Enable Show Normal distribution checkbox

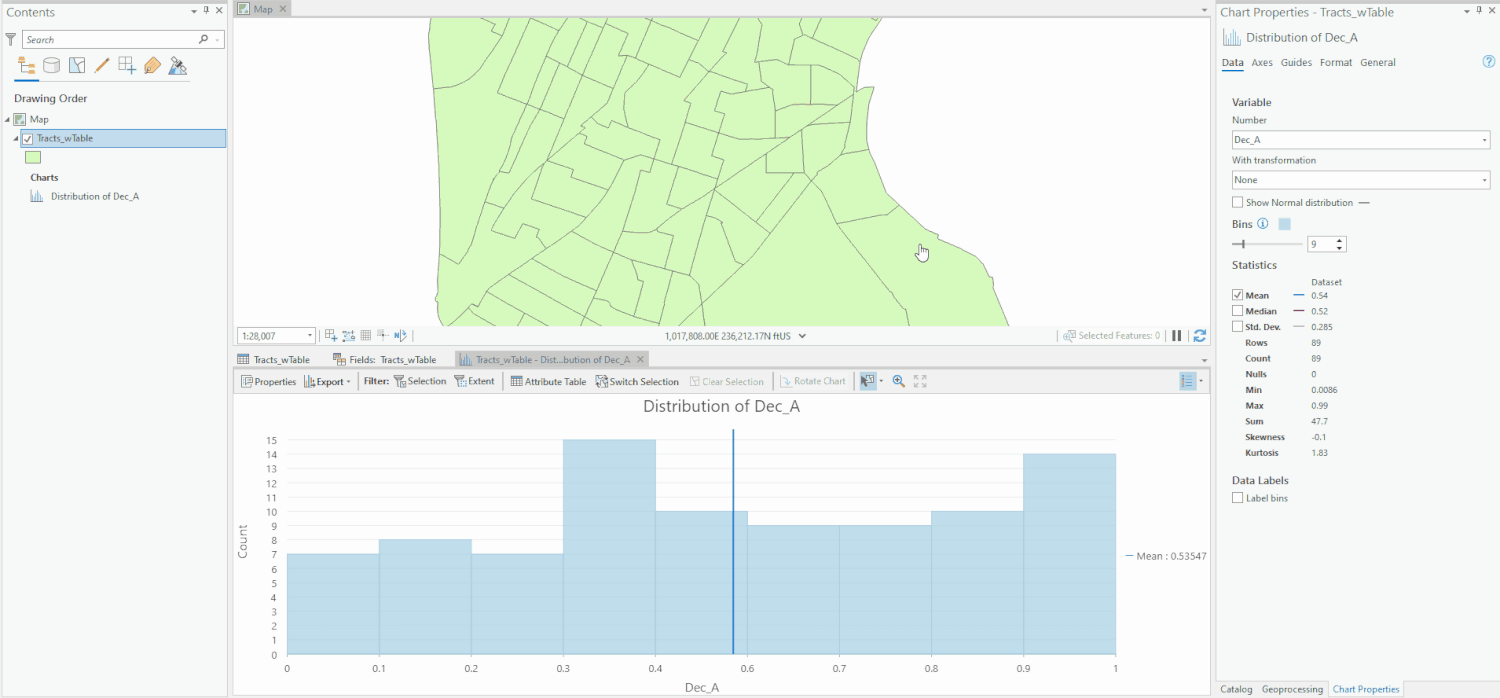pyautogui.click(x=1238, y=203)
